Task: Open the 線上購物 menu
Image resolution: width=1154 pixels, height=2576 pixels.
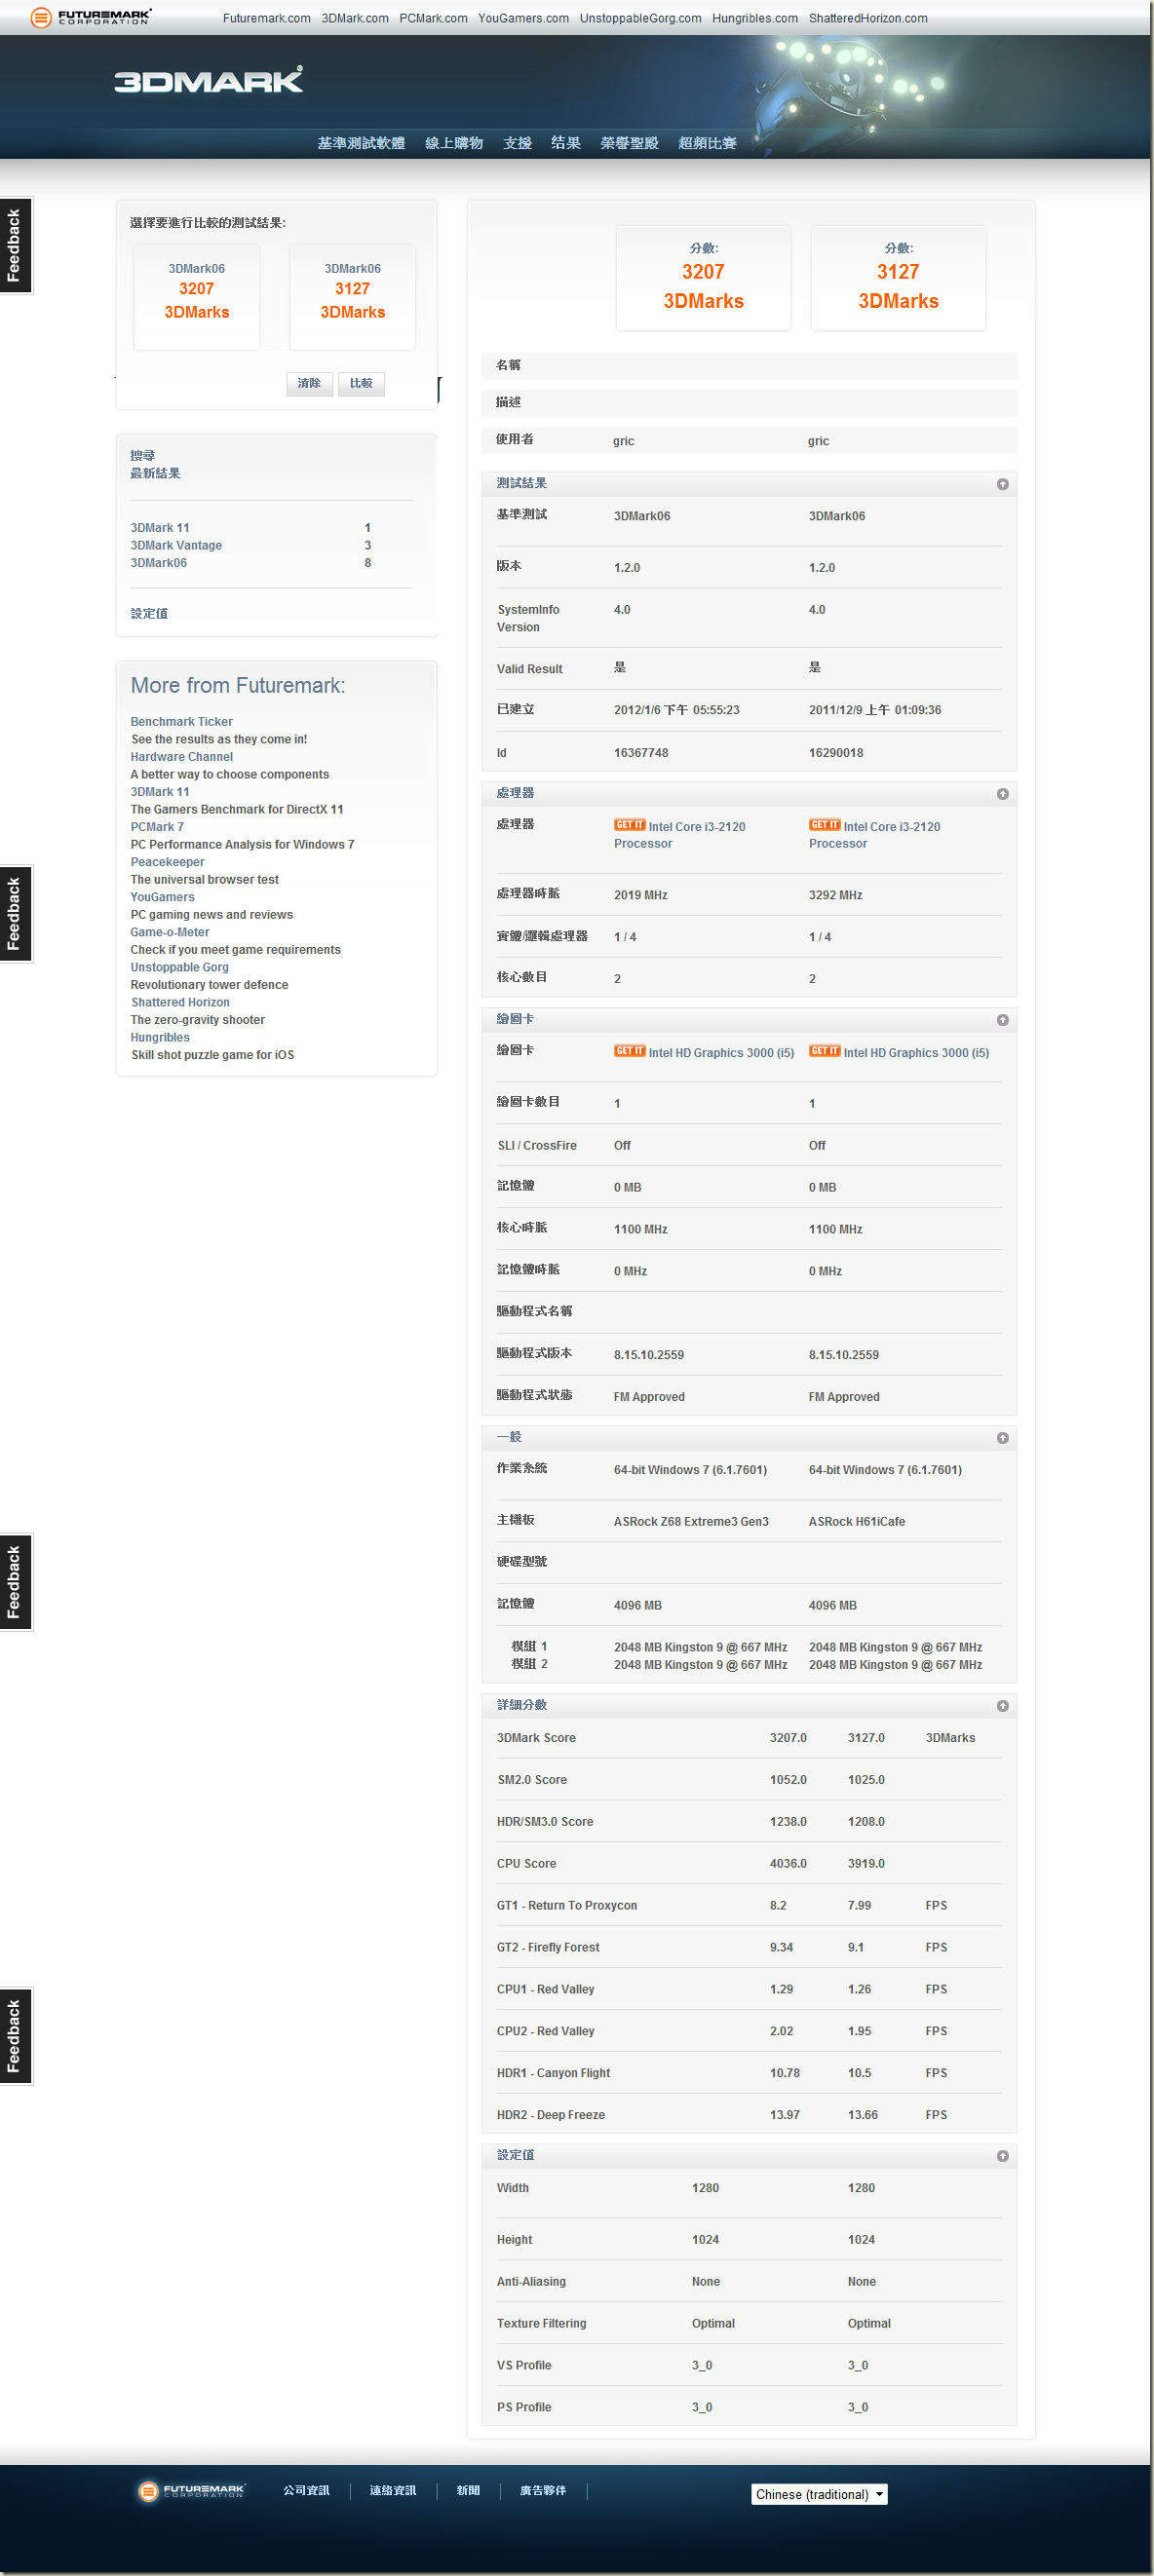Action: click(454, 143)
